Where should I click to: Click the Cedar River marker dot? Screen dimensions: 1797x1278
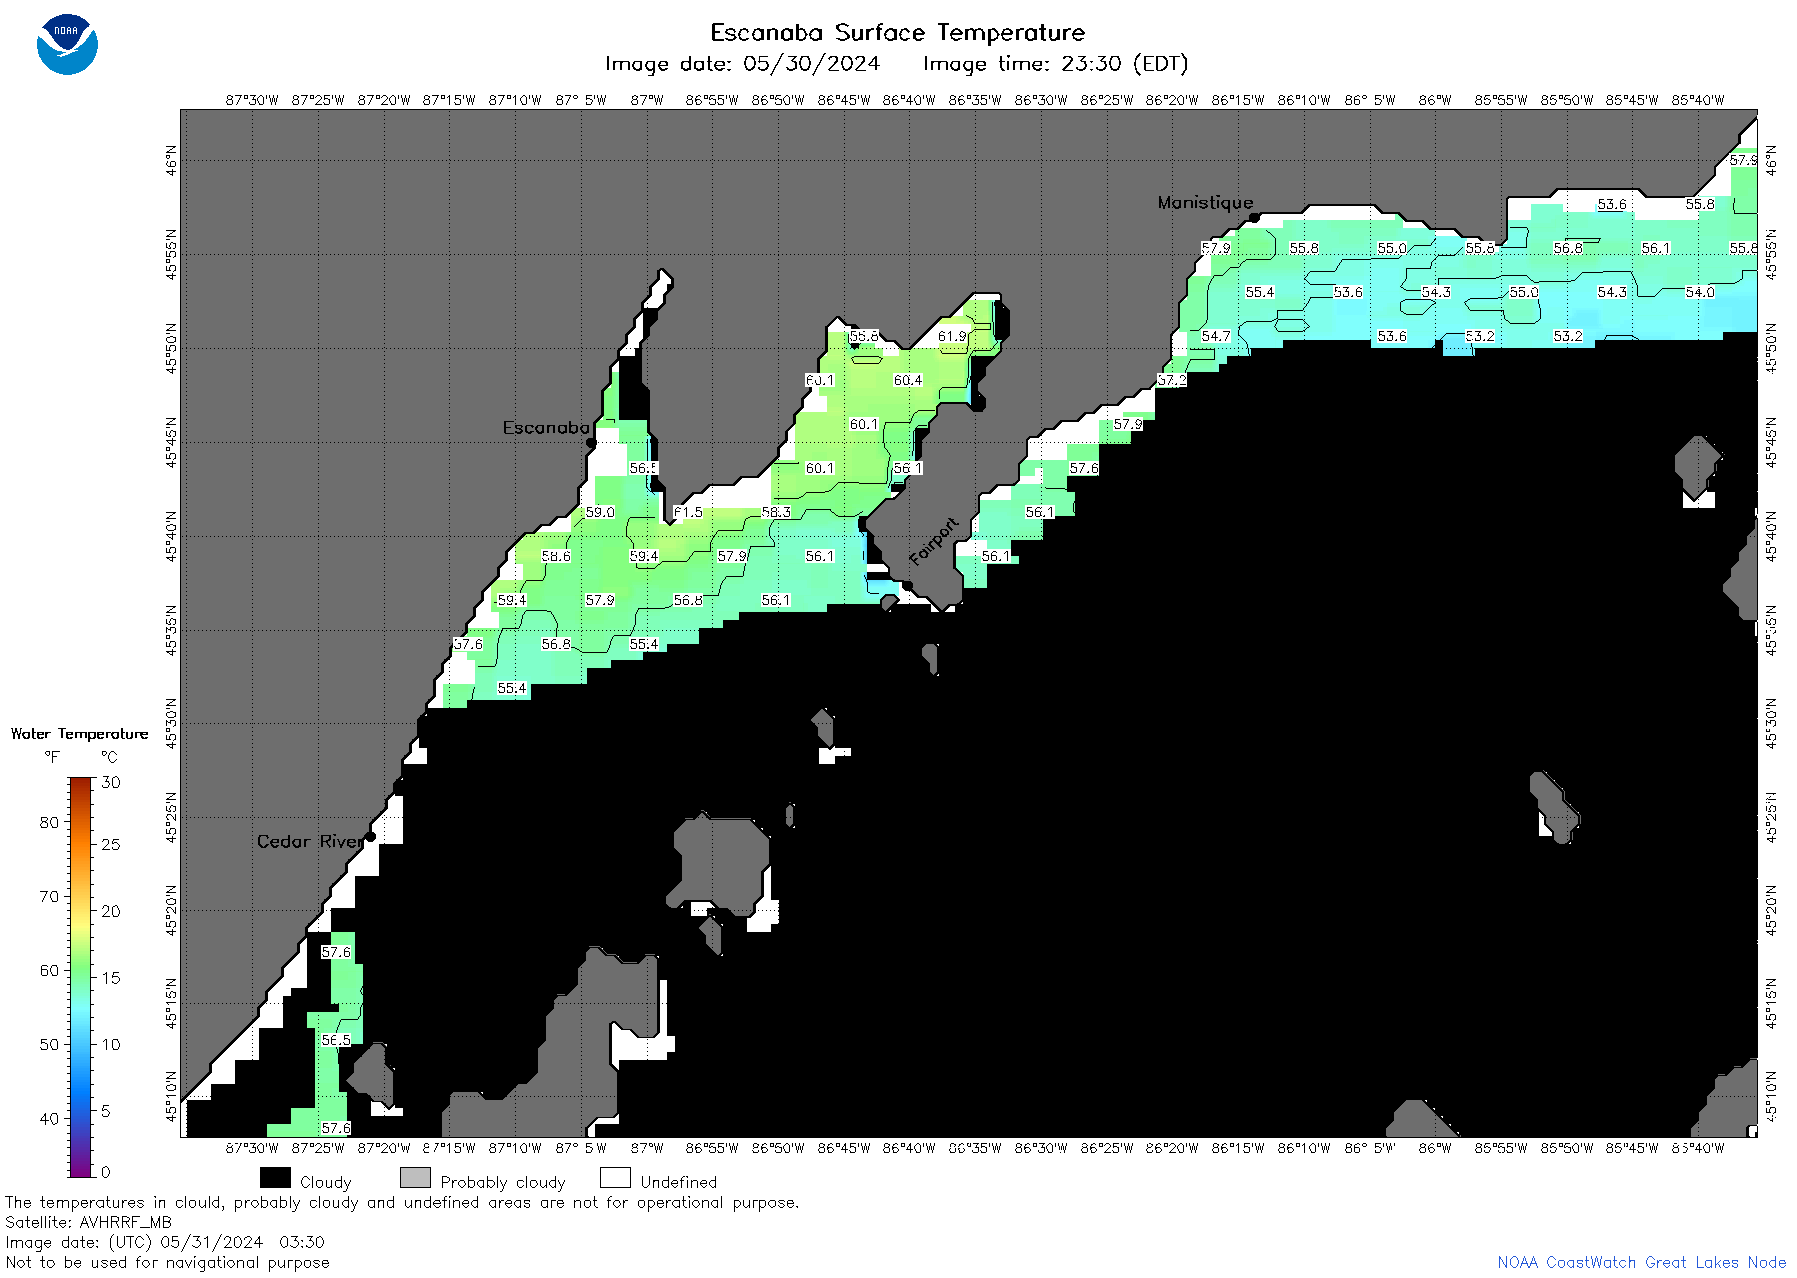coord(370,836)
